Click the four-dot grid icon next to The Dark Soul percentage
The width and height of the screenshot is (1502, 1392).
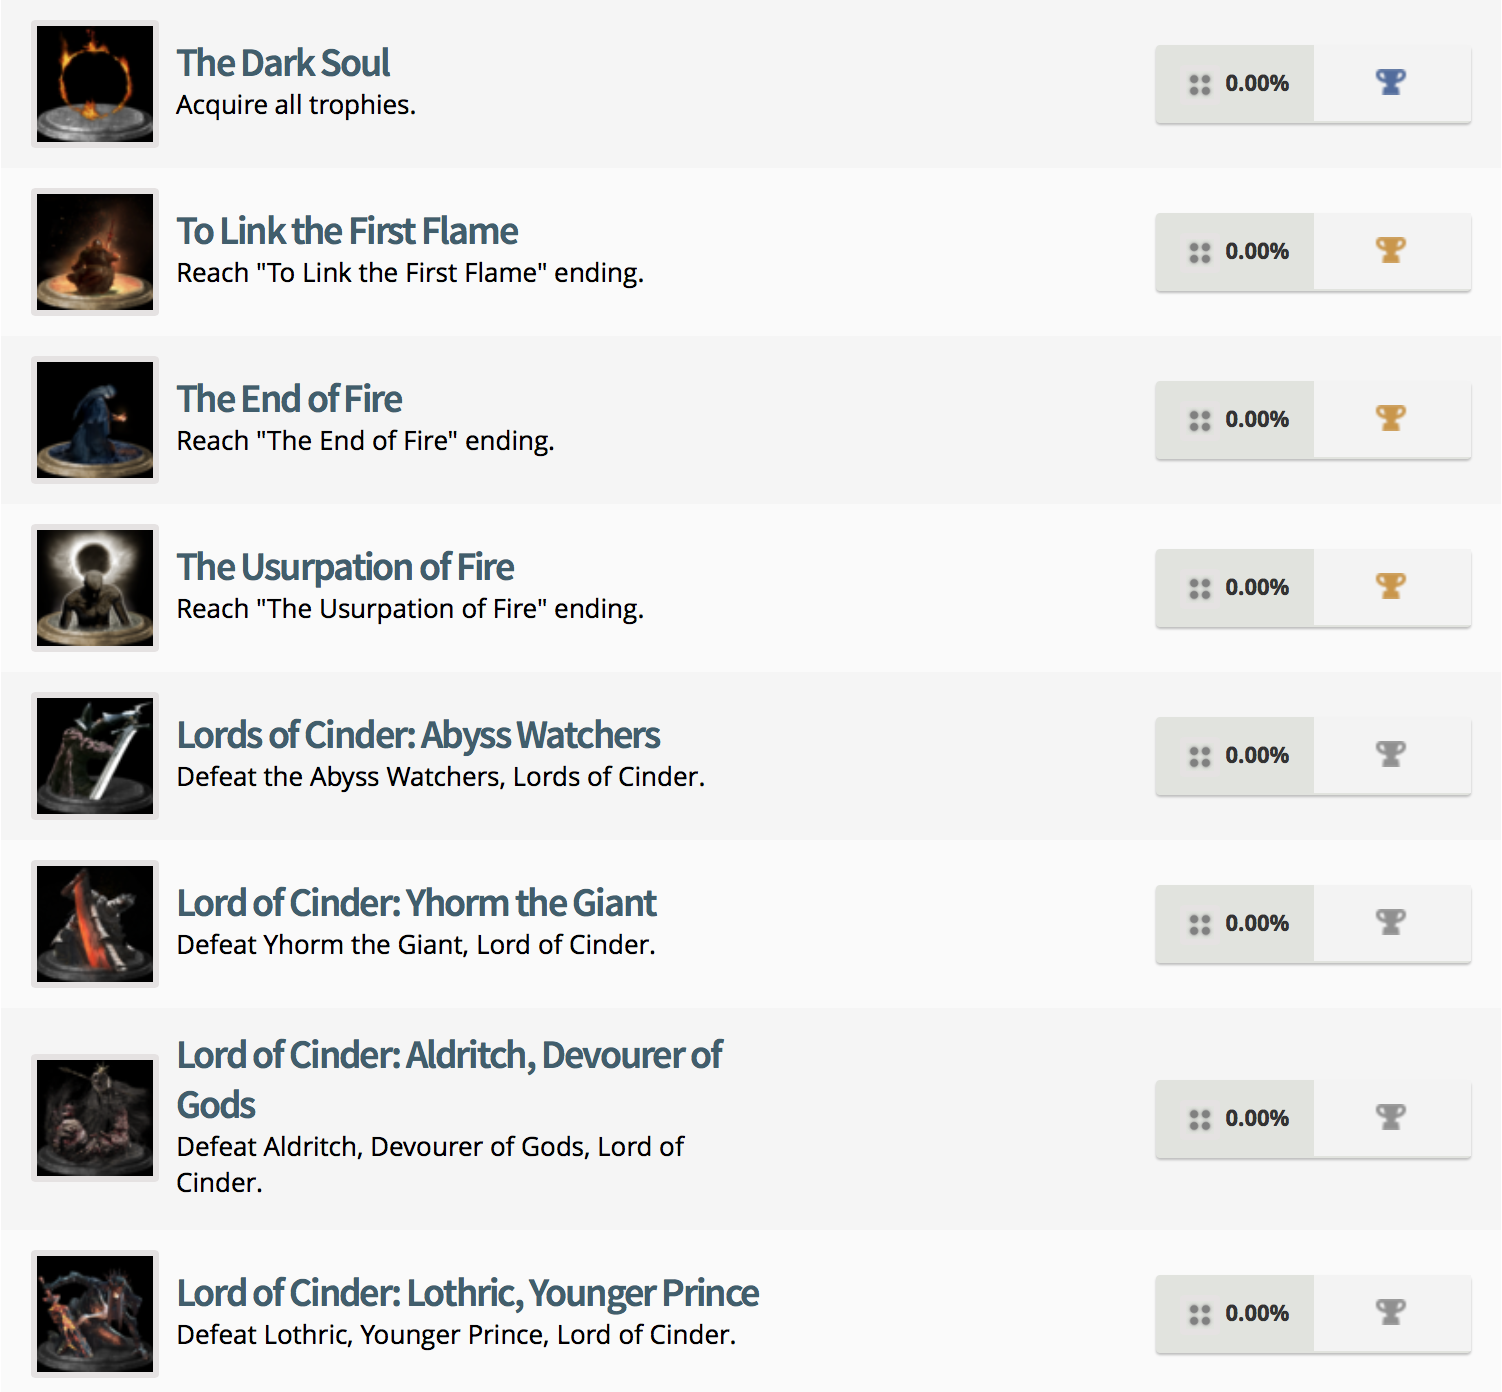pyautogui.click(x=1199, y=83)
